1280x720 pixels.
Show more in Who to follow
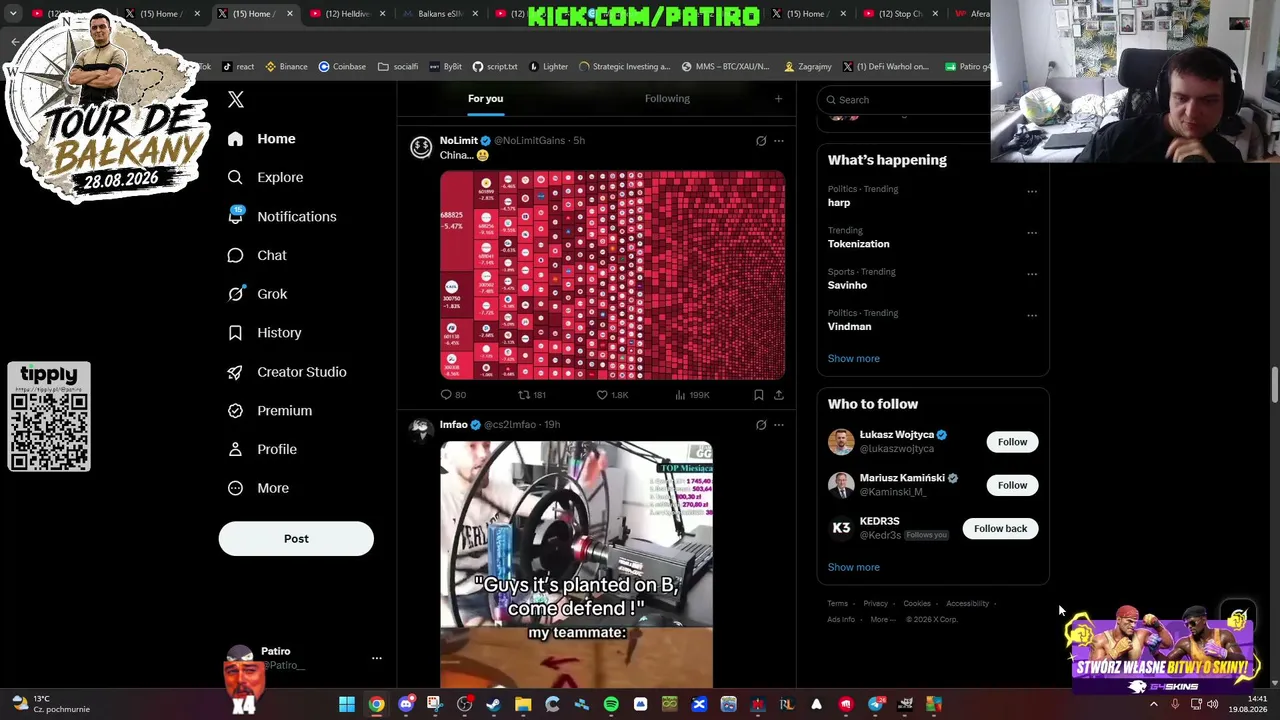[854, 567]
